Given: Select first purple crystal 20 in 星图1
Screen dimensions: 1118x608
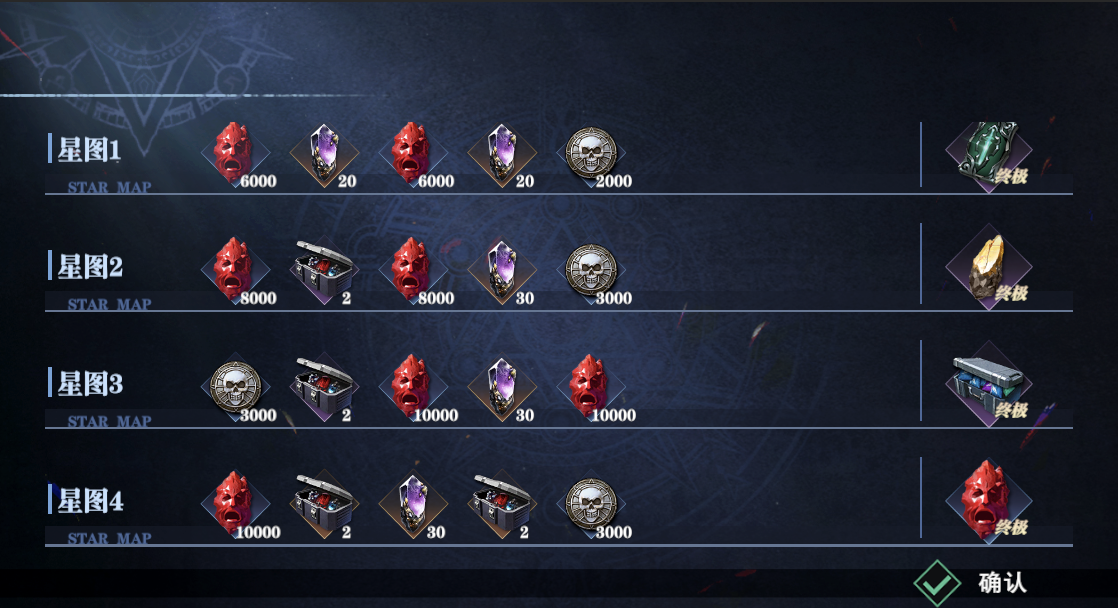Looking at the screenshot, I should point(324,153).
